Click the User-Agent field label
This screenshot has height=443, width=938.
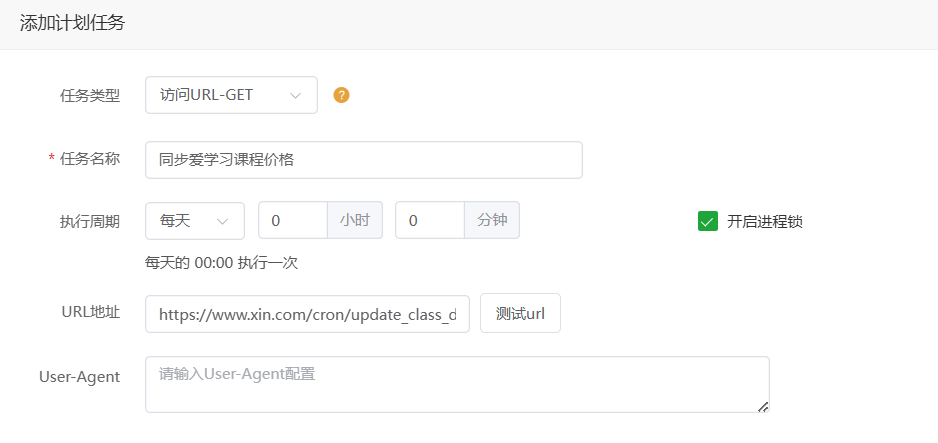80,377
